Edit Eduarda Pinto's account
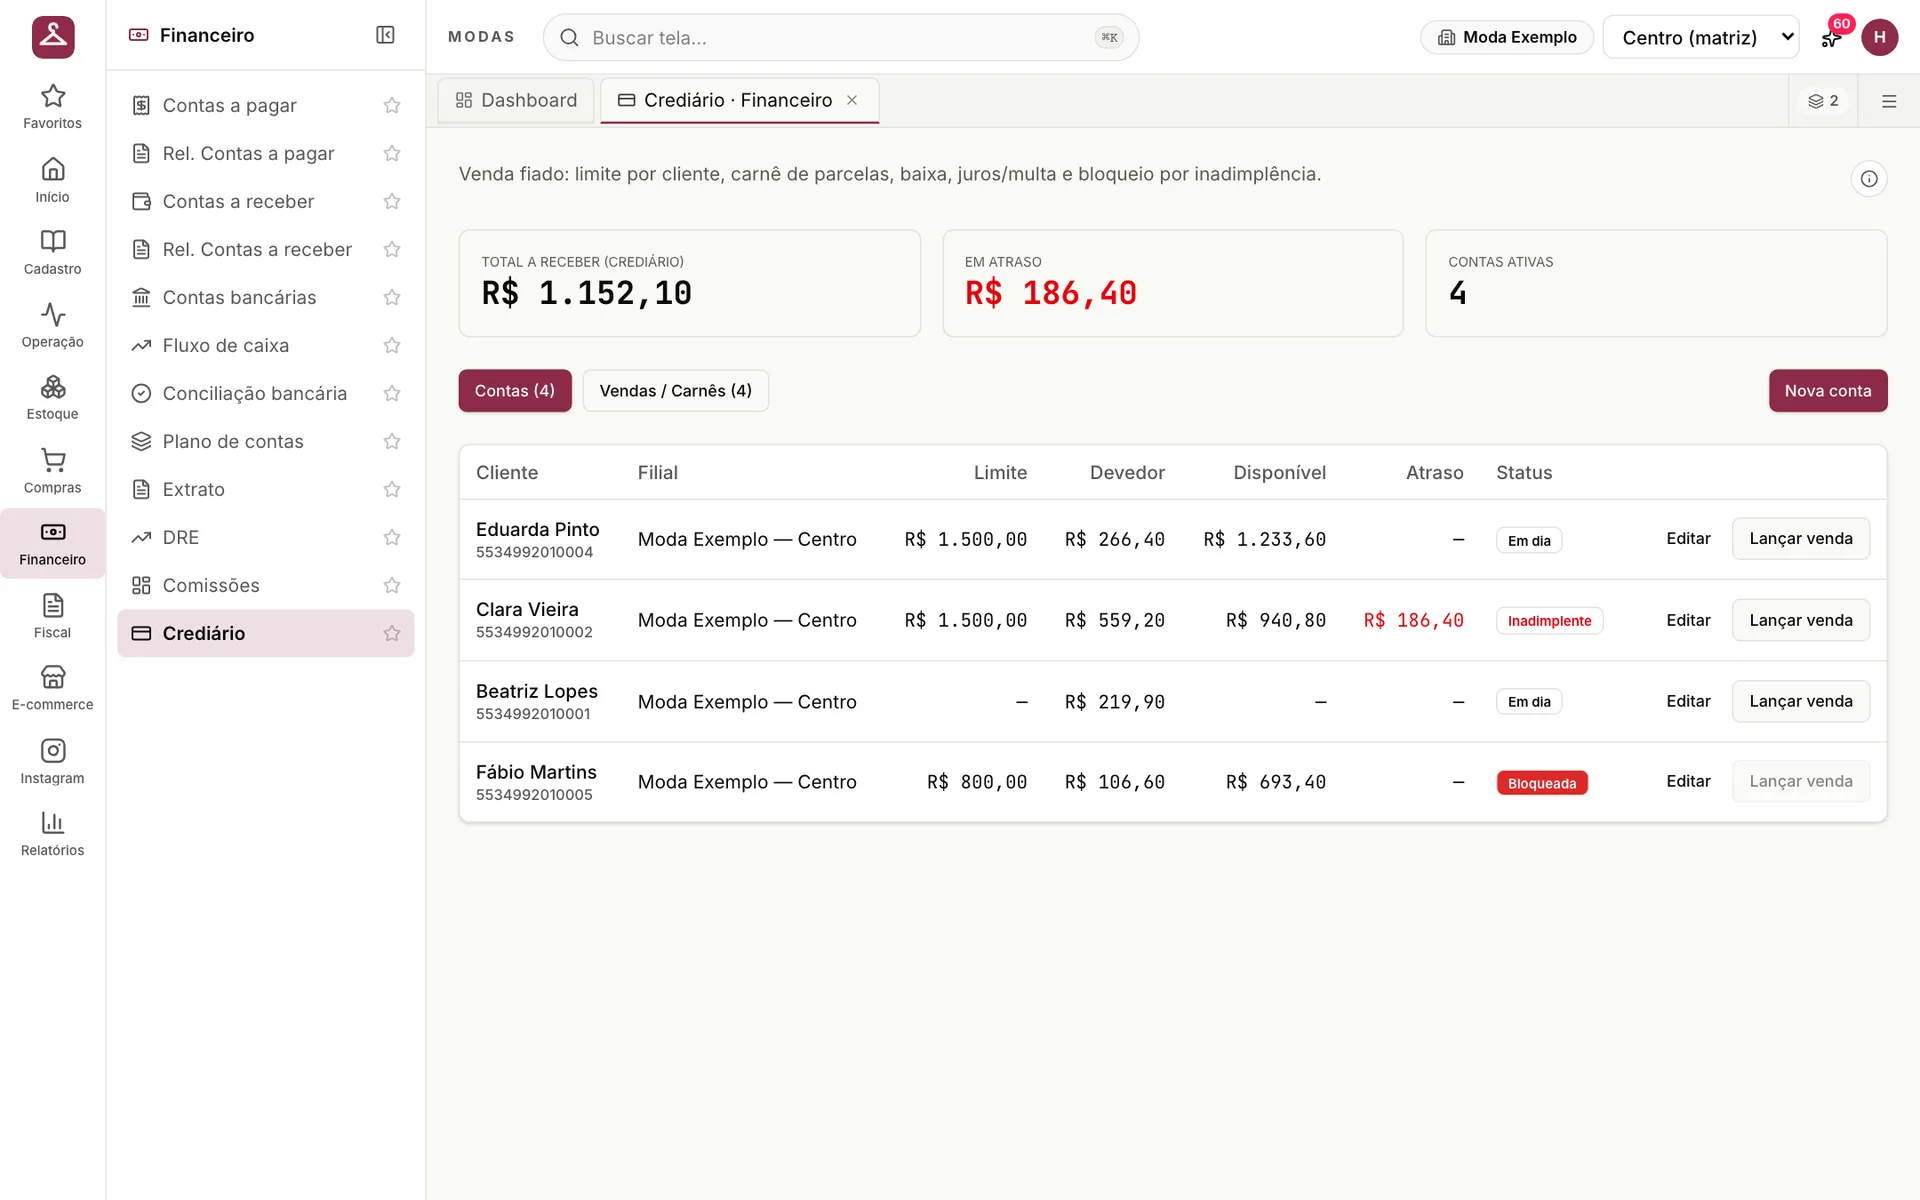1920x1200 pixels. tap(1688, 539)
